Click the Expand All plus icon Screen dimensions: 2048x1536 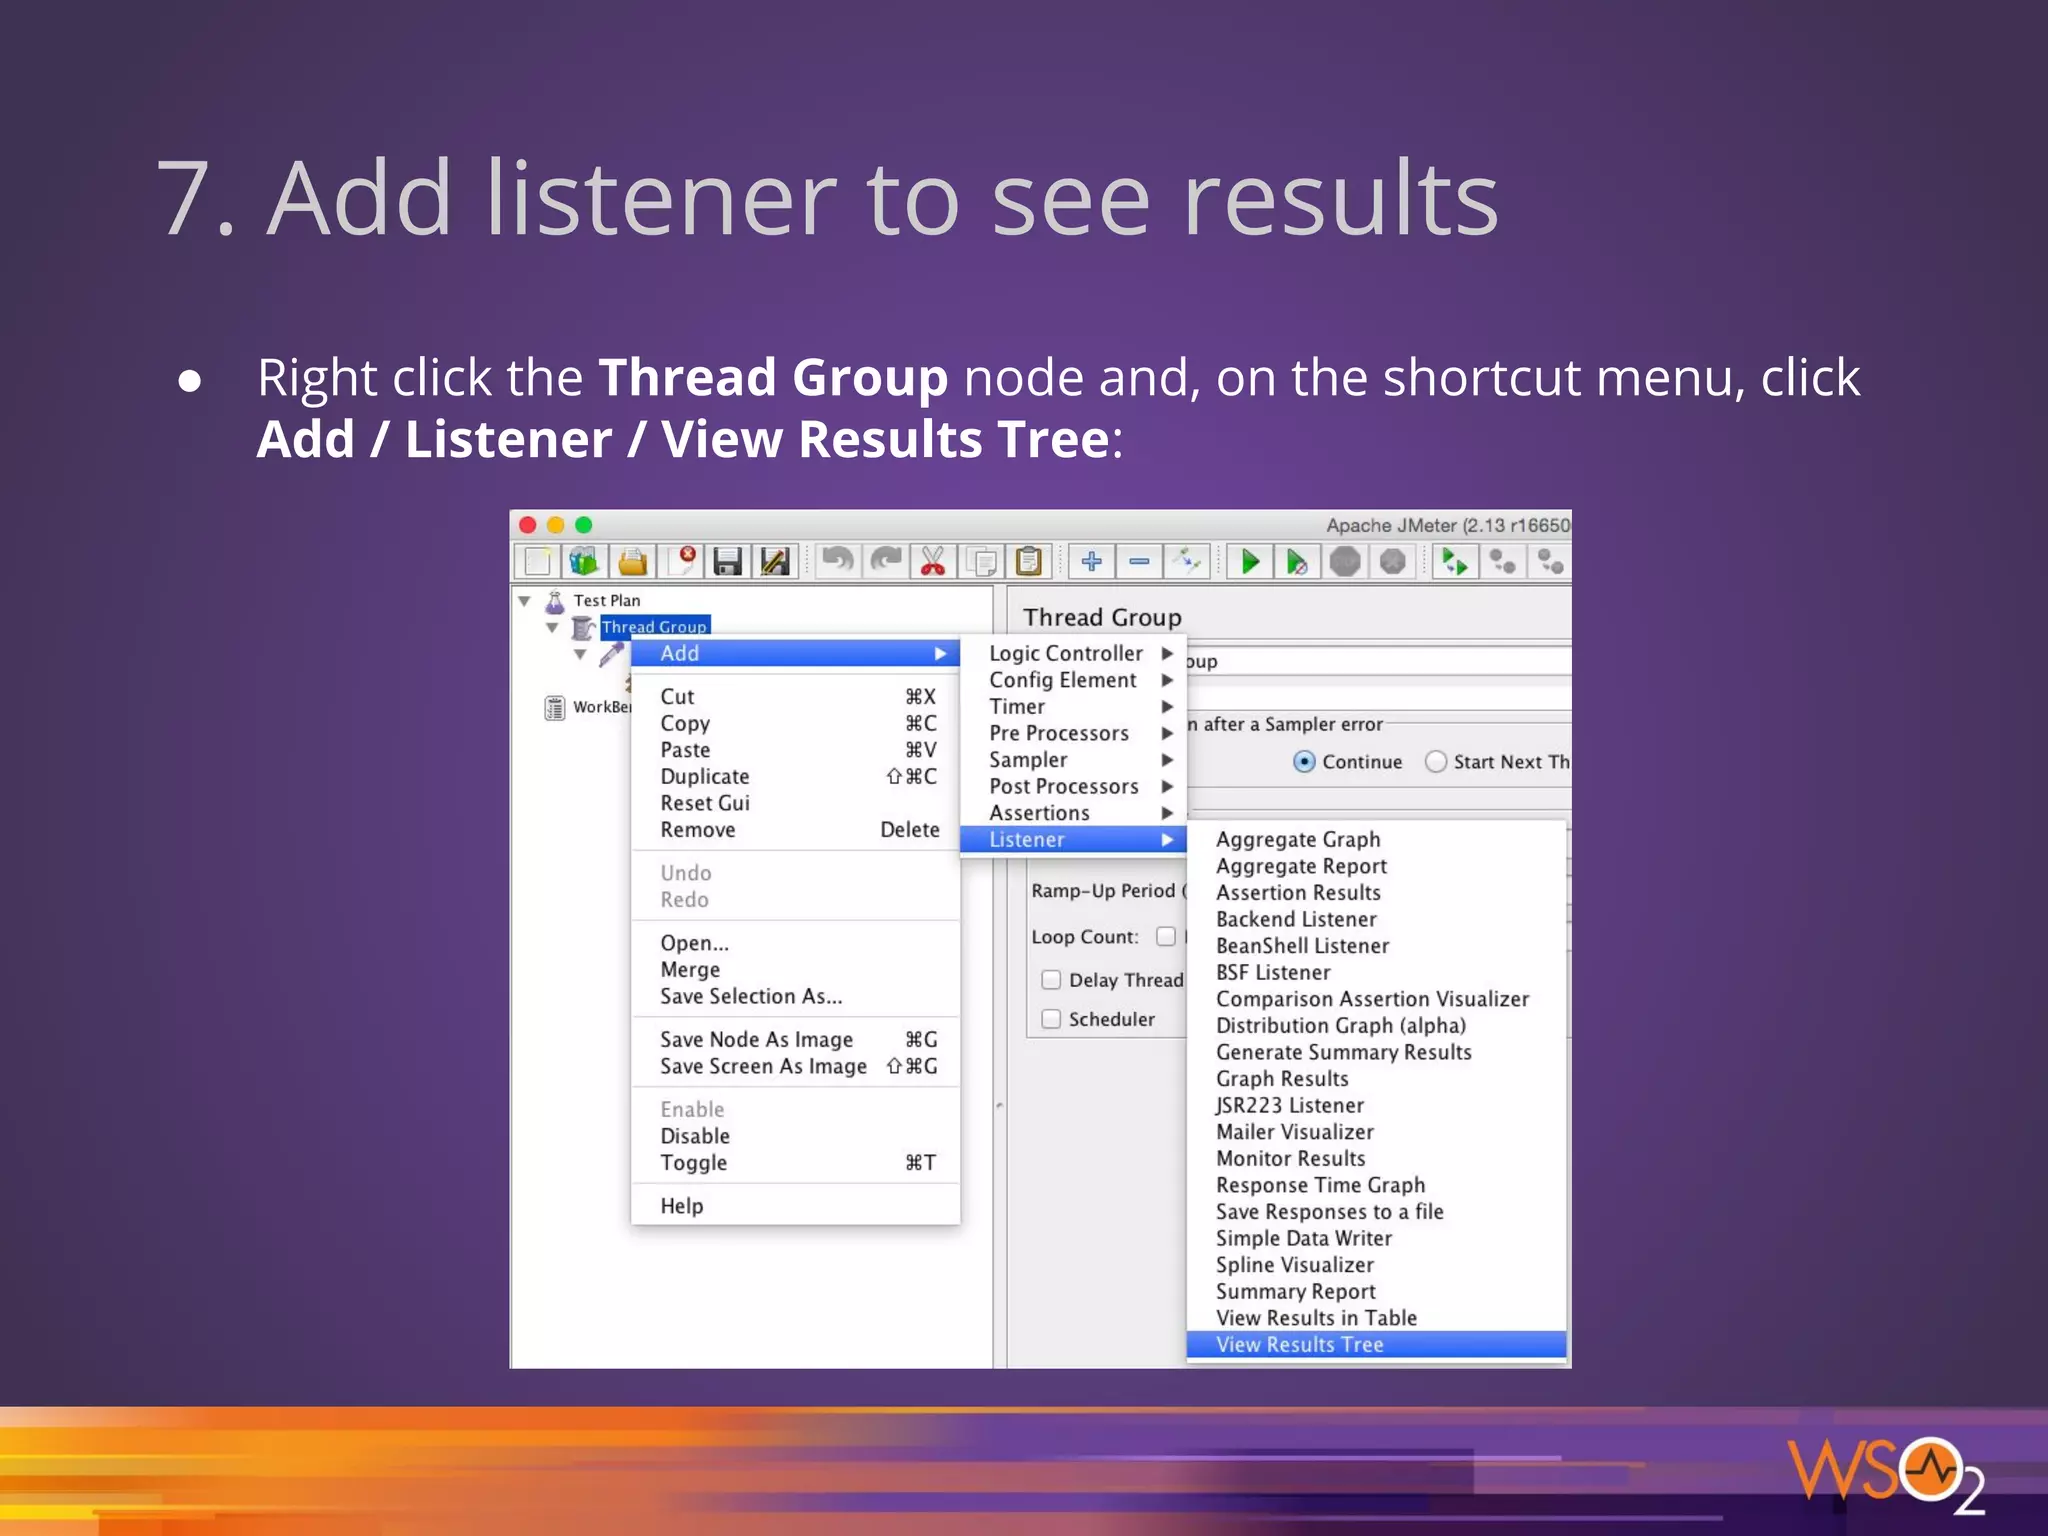(x=1091, y=562)
